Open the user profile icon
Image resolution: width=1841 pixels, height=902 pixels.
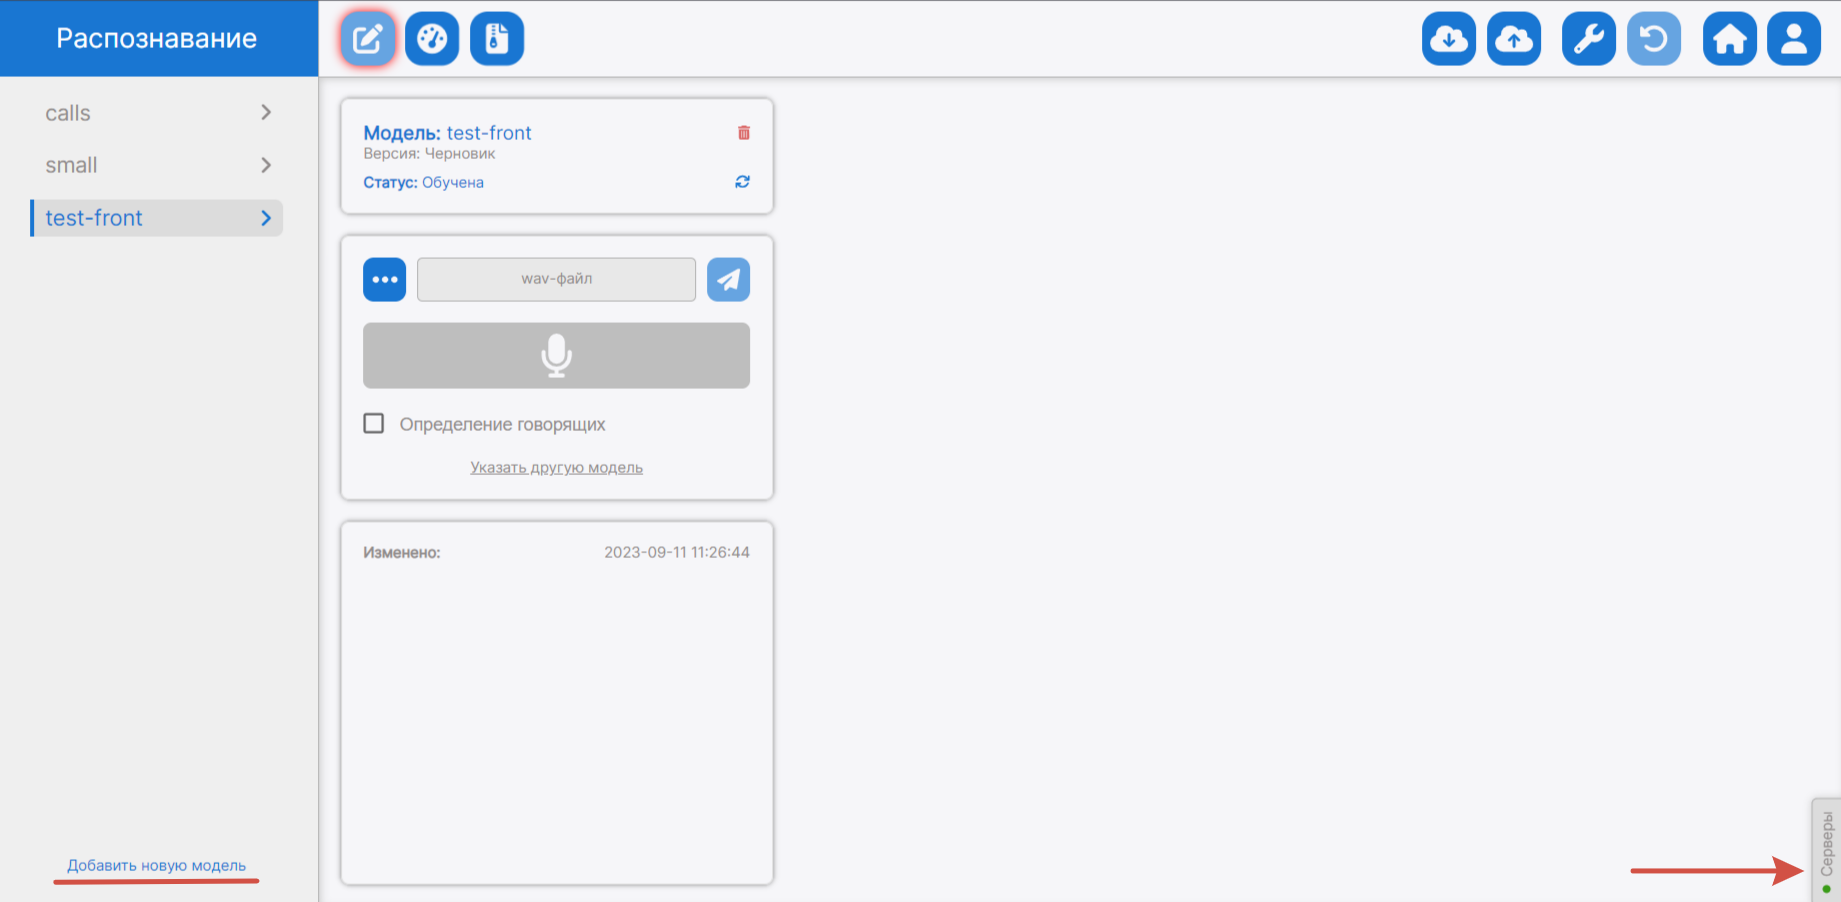click(1793, 39)
